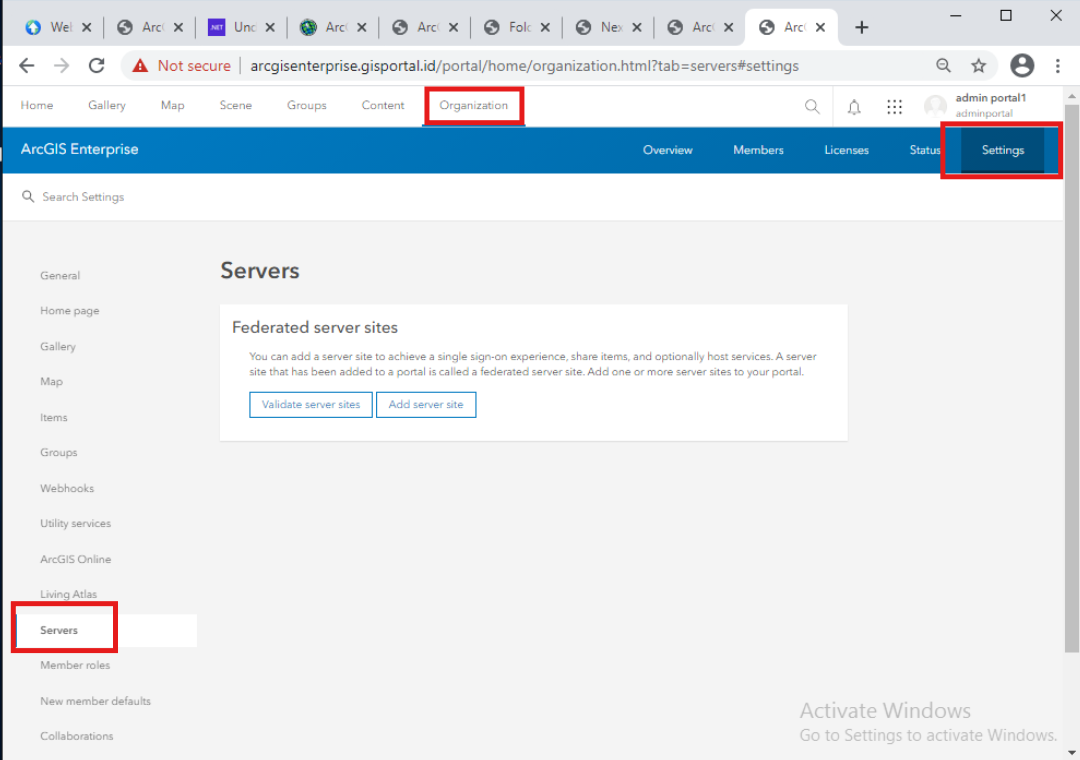
Task: Open Utility services in settings sidebar
Action: 75,524
